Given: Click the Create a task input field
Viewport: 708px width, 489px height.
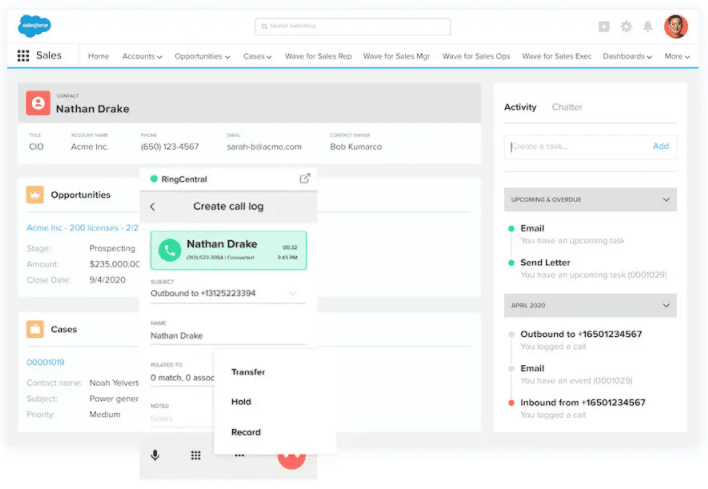Looking at the screenshot, I should [578, 146].
